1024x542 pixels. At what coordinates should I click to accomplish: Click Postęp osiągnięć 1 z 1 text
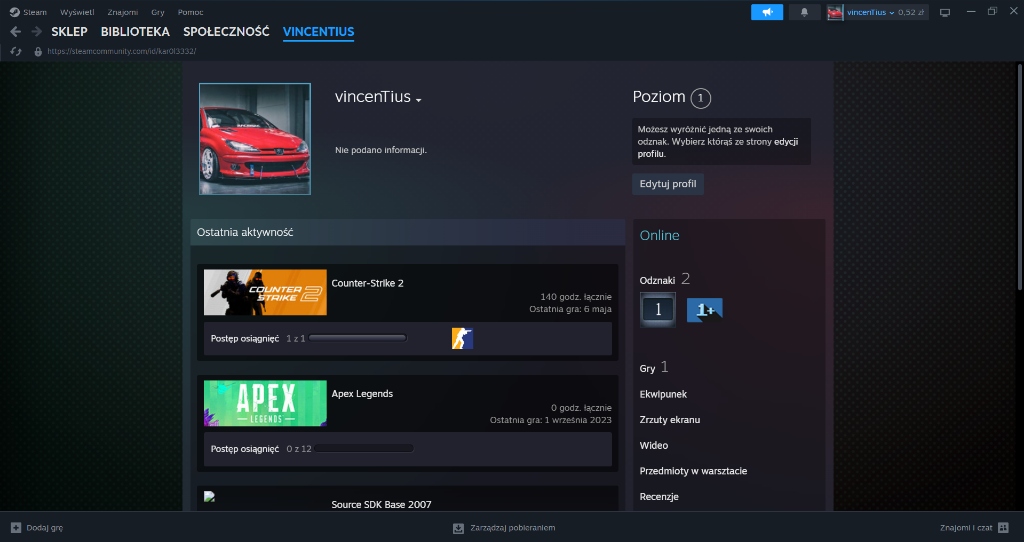[x=258, y=338]
